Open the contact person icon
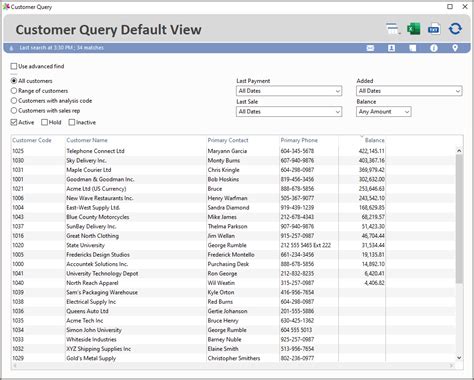Image resolution: width=474 pixels, height=380 pixels. (391, 48)
